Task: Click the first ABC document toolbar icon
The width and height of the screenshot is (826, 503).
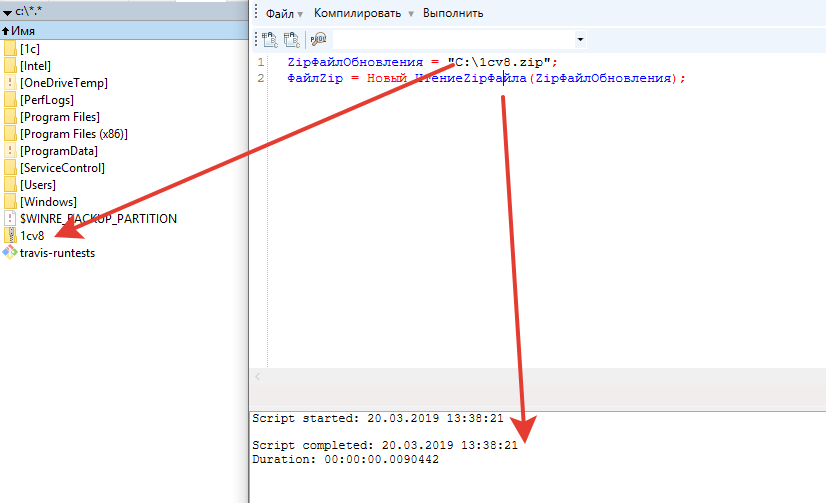Action: click(270, 40)
